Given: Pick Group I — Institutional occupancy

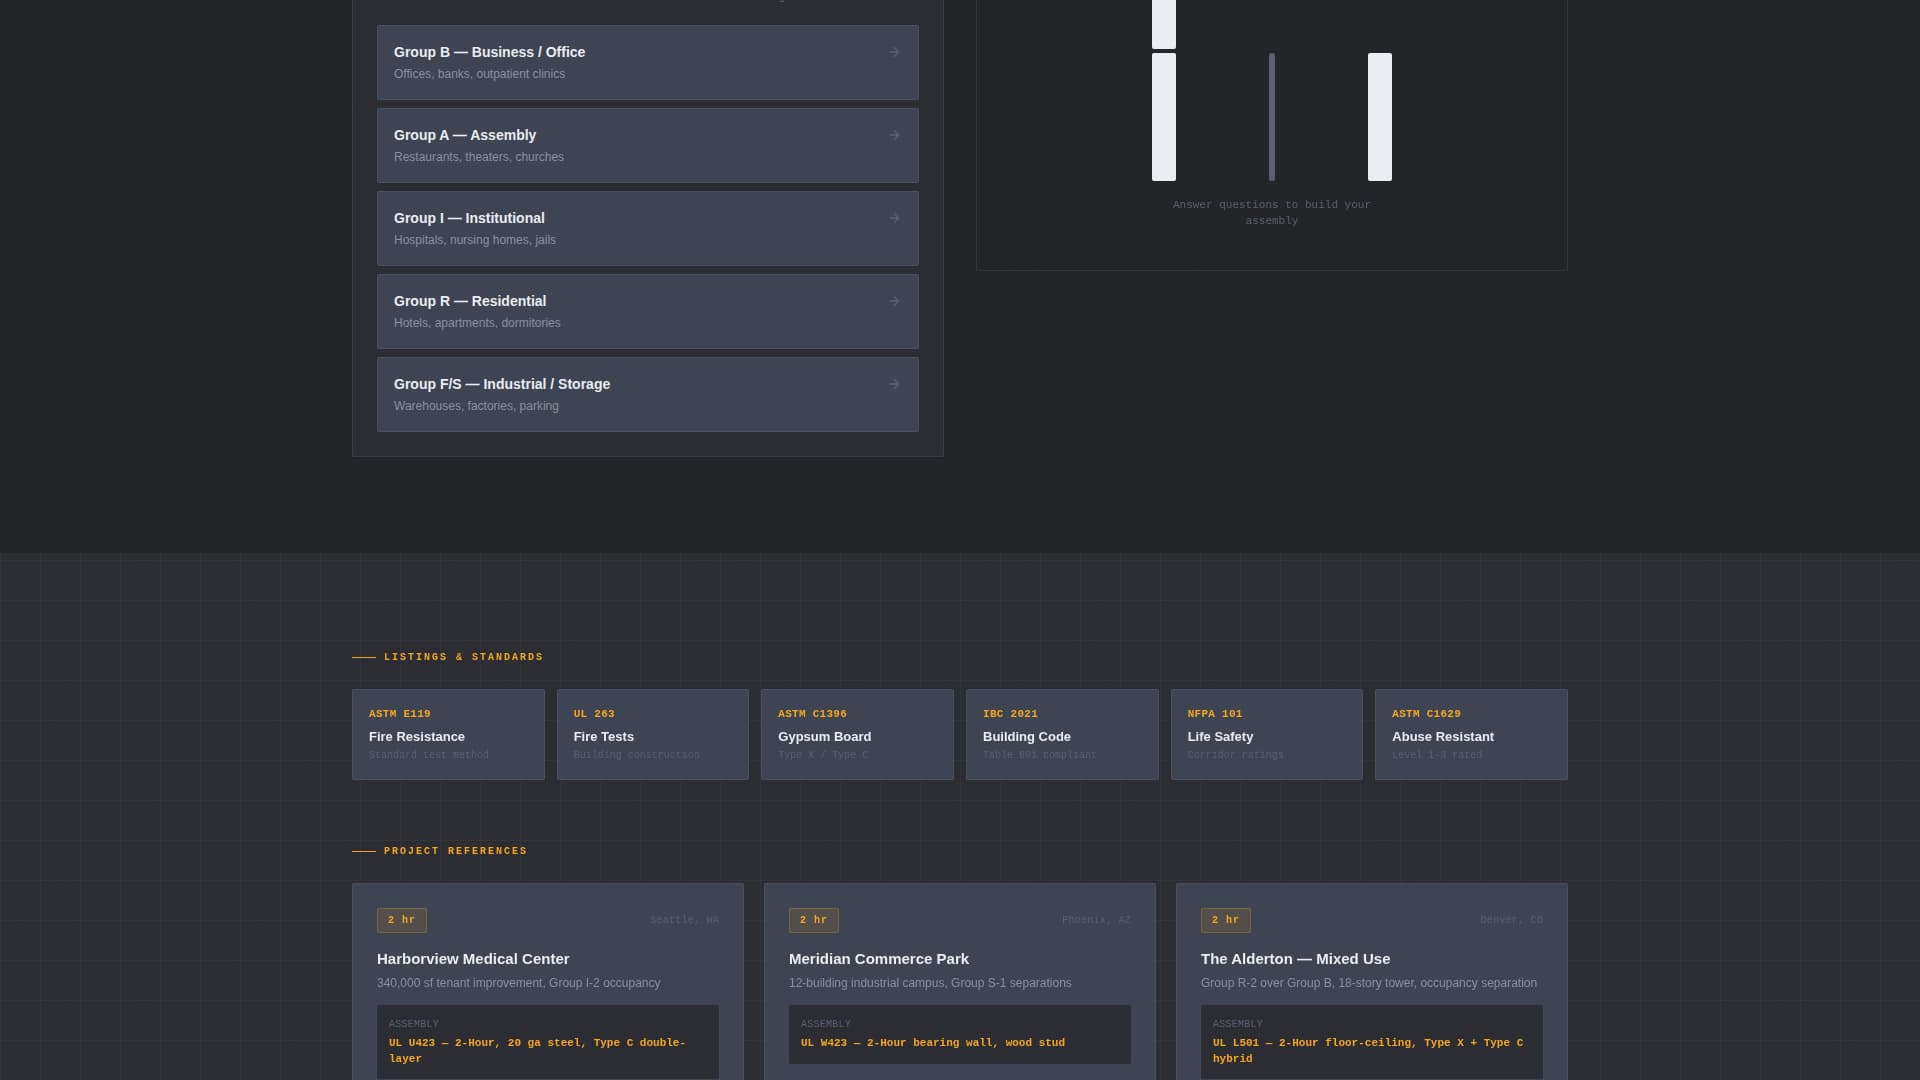Looking at the screenshot, I should (x=647, y=228).
